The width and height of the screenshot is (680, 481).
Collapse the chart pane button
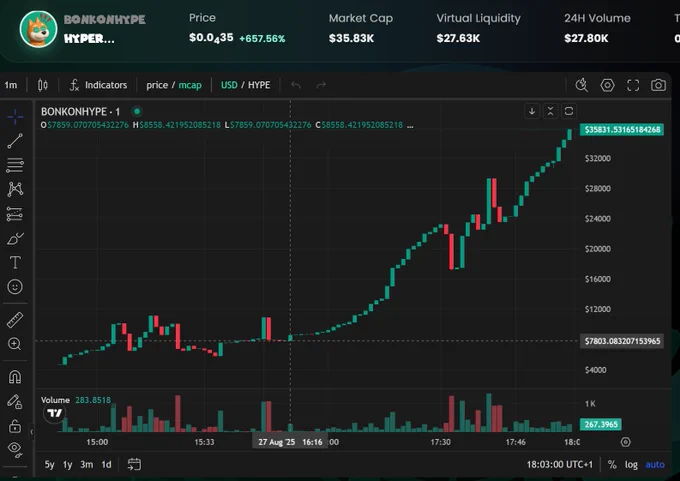(550, 111)
